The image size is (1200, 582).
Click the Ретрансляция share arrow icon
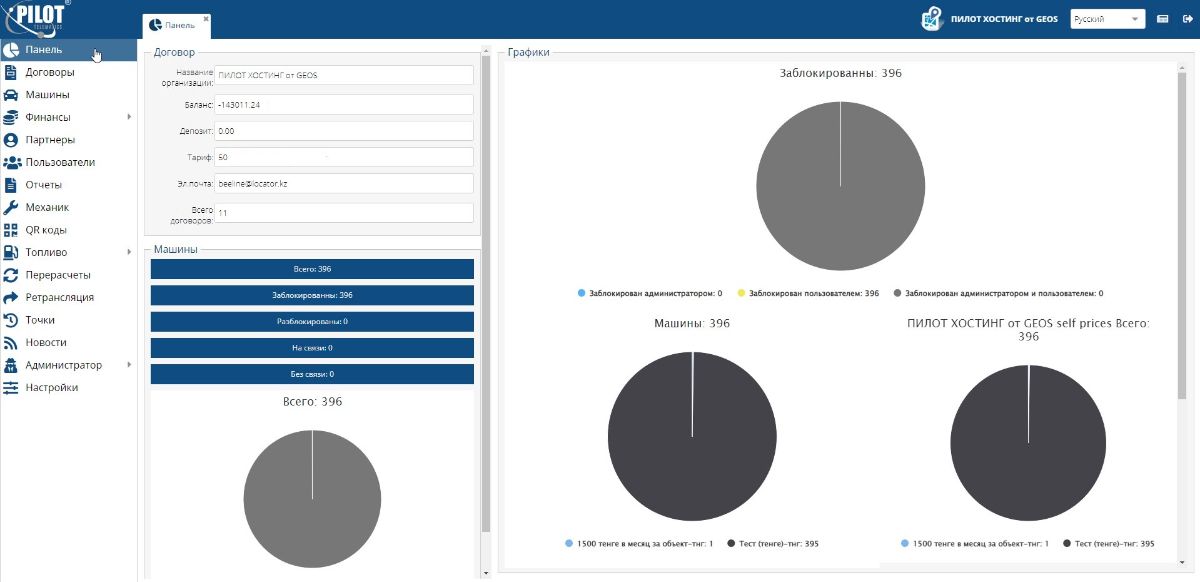11,297
